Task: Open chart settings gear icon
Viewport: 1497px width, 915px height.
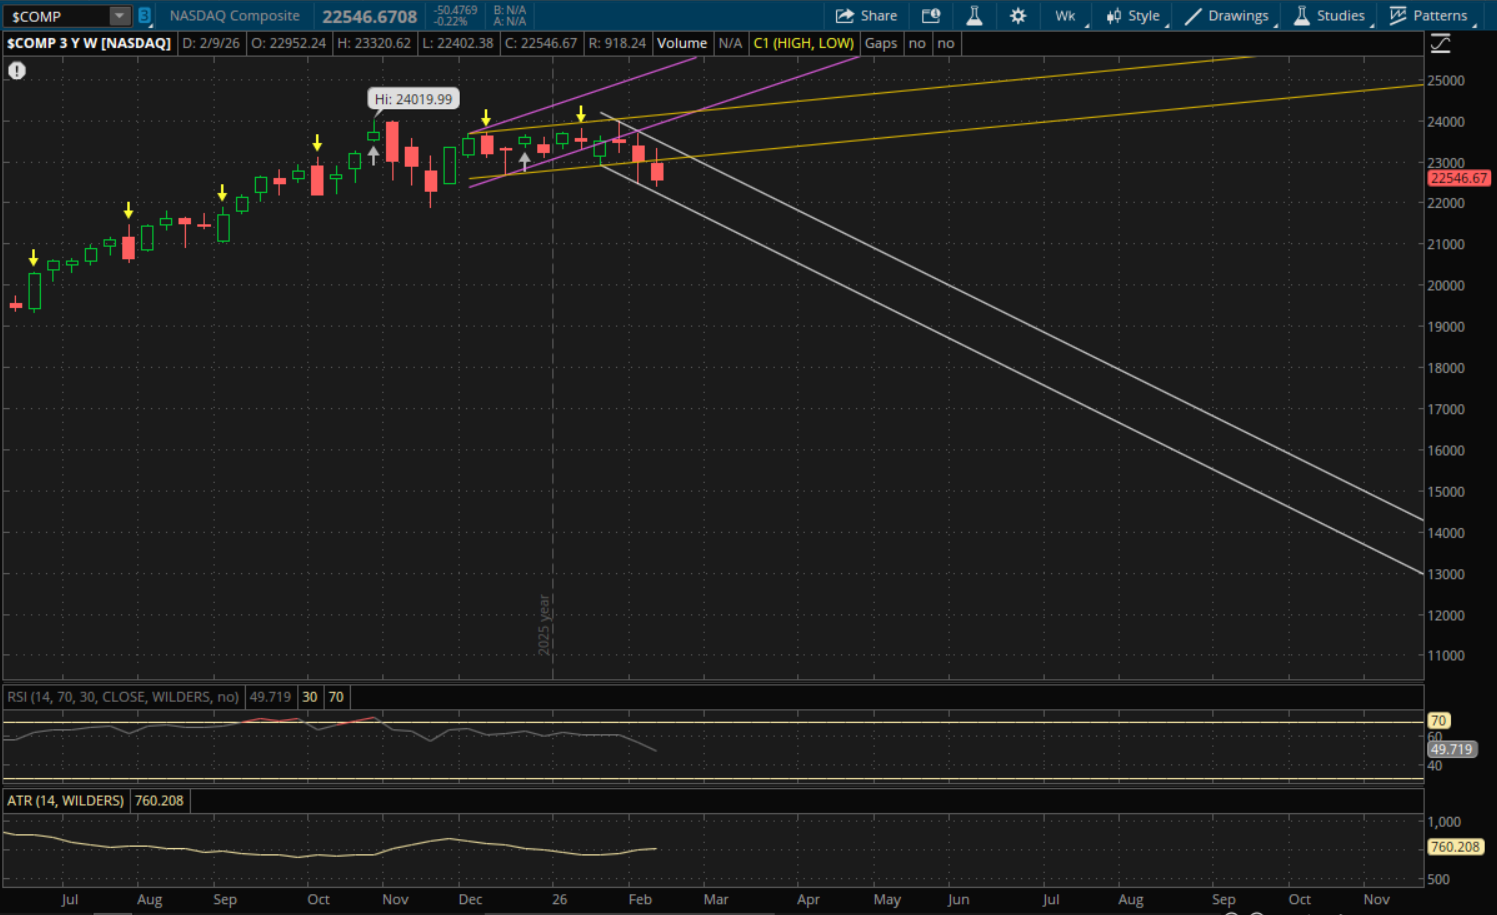Action: pyautogui.click(x=1018, y=16)
